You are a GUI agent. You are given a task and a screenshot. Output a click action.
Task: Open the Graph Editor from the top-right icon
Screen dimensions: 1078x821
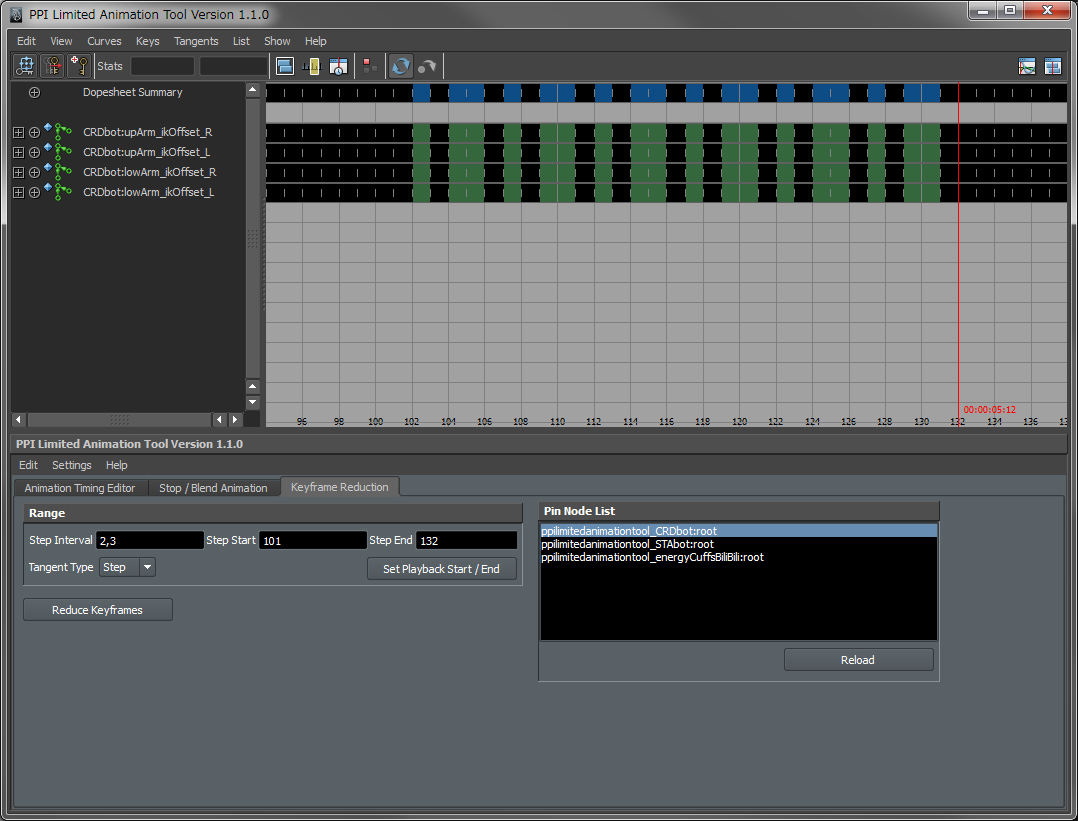point(1026,66)
